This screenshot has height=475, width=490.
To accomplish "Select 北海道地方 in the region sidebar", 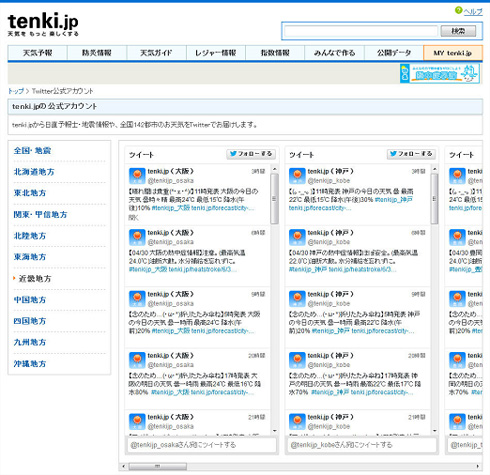I will (x=34, y=172).
